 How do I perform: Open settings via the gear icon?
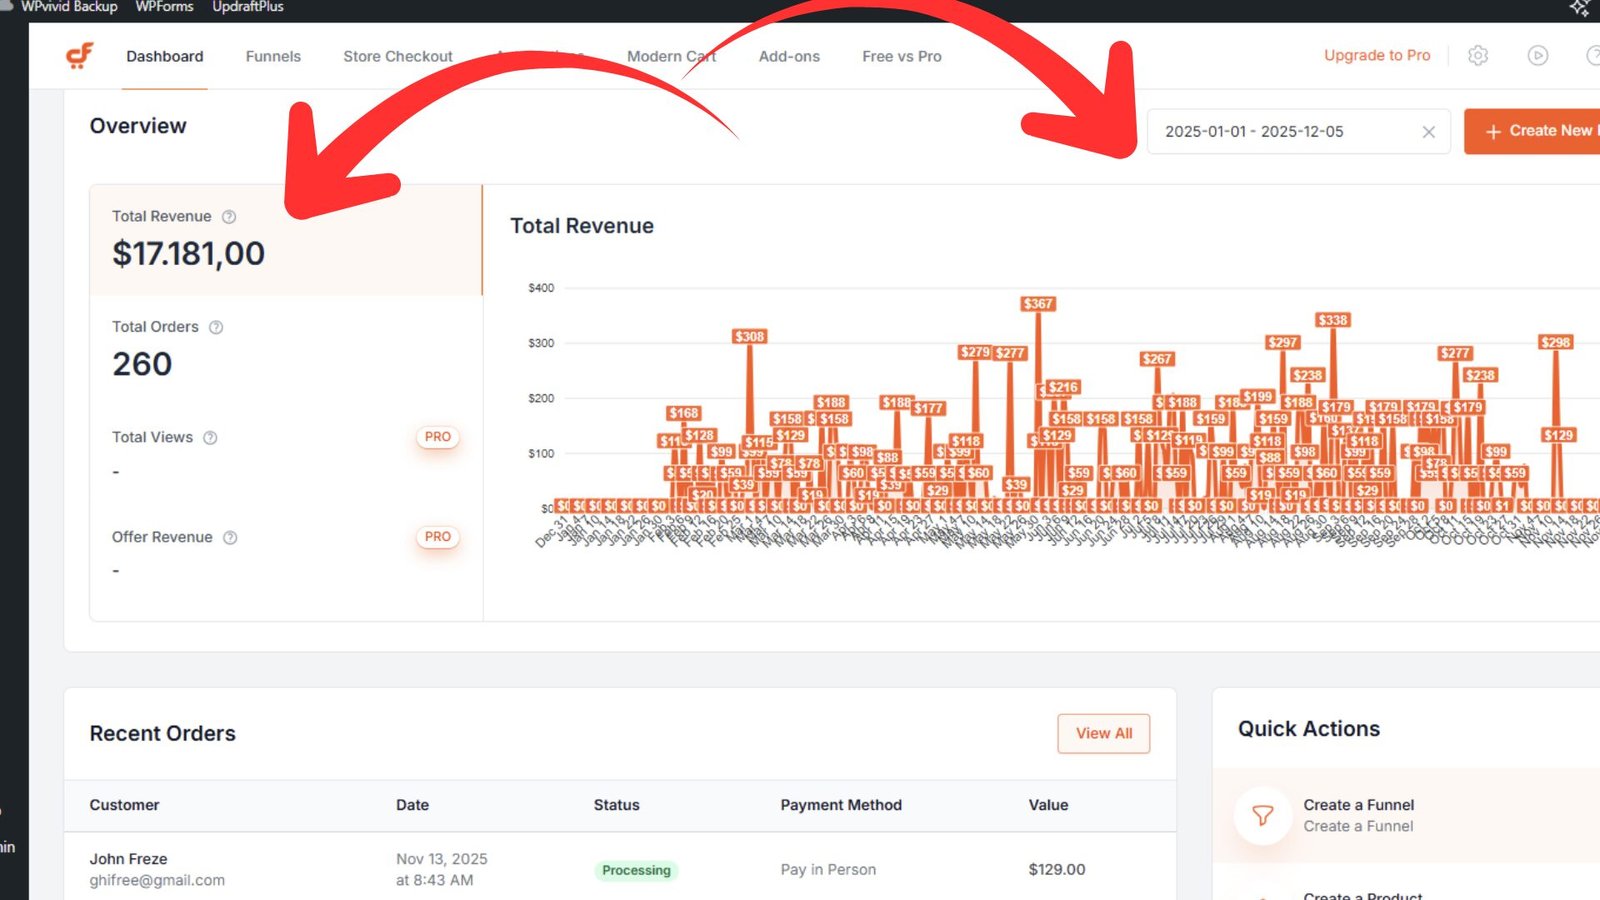[1478, 56]
